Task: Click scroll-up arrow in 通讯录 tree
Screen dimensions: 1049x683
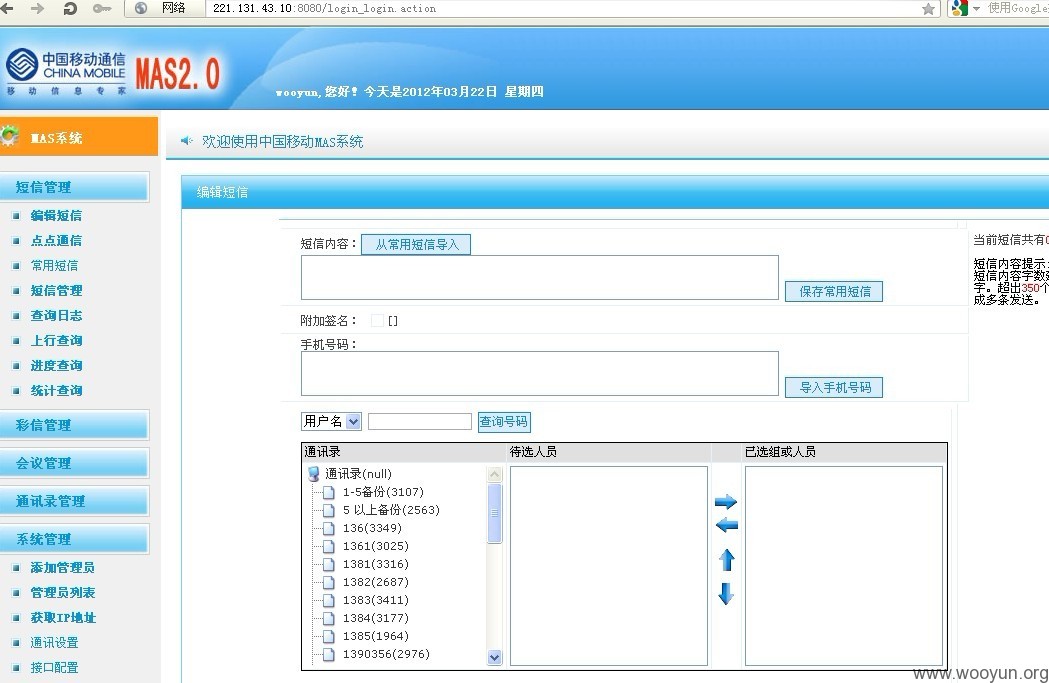Action: 494,474
